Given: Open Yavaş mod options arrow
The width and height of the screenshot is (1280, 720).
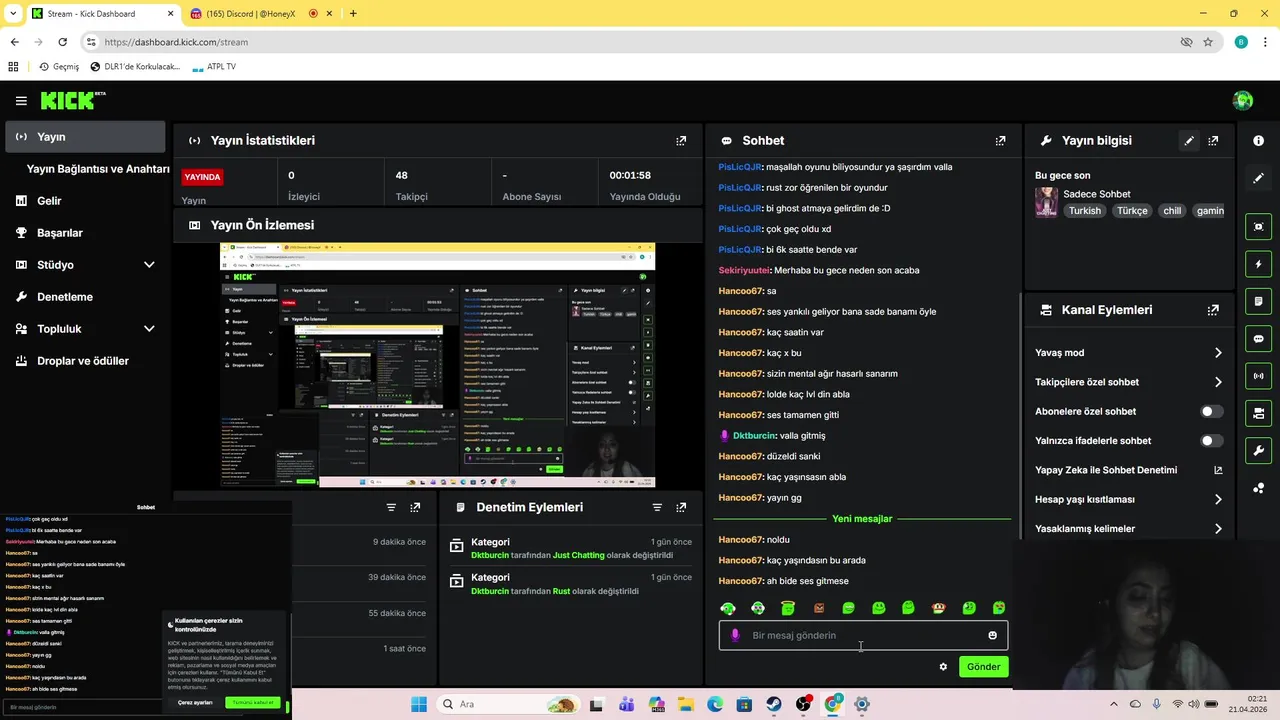Looking at the screenshot, I should 1218,353.
